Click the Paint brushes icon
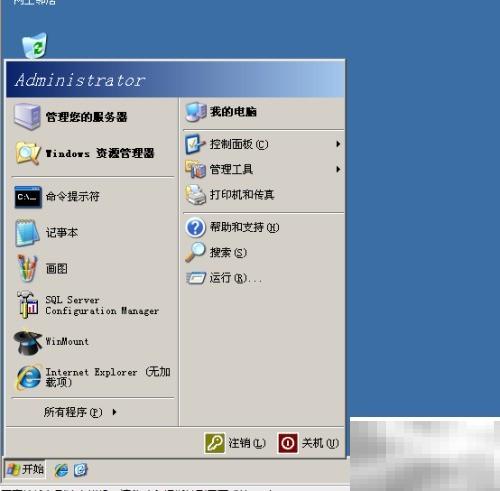500x491 pixels. (x=27, y=269)
